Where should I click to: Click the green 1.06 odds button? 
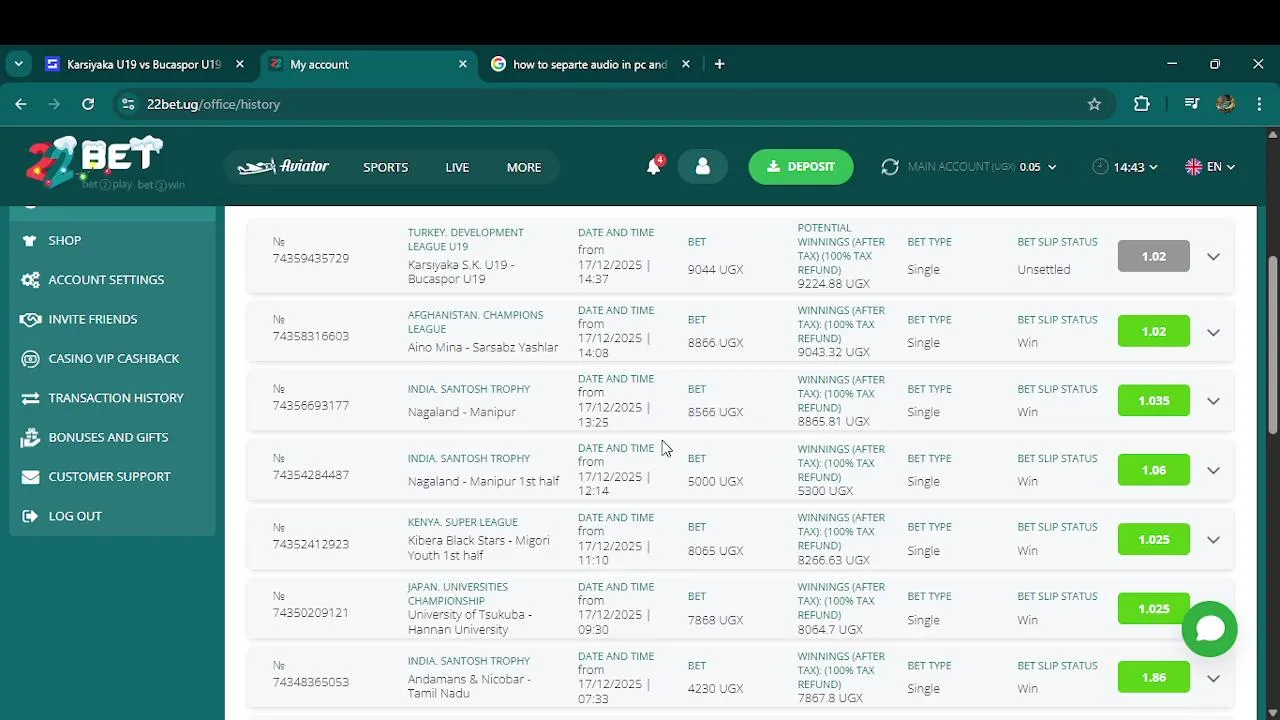point(1154,470)
